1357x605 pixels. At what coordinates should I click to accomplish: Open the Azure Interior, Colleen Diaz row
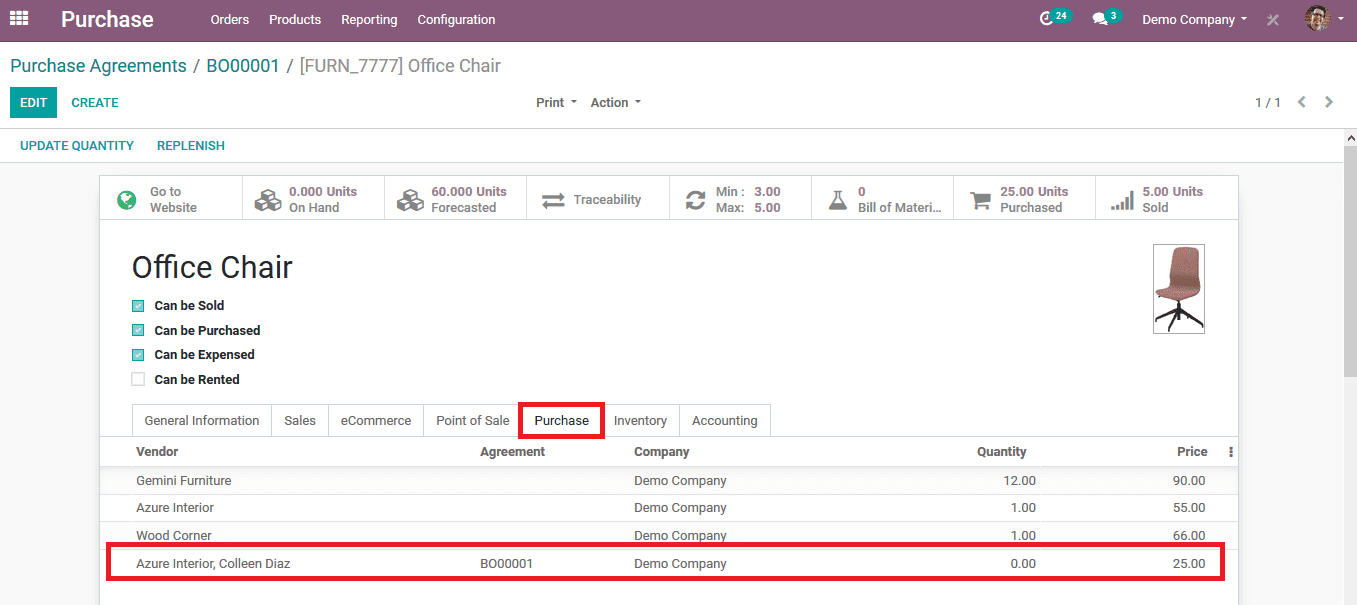668,563
